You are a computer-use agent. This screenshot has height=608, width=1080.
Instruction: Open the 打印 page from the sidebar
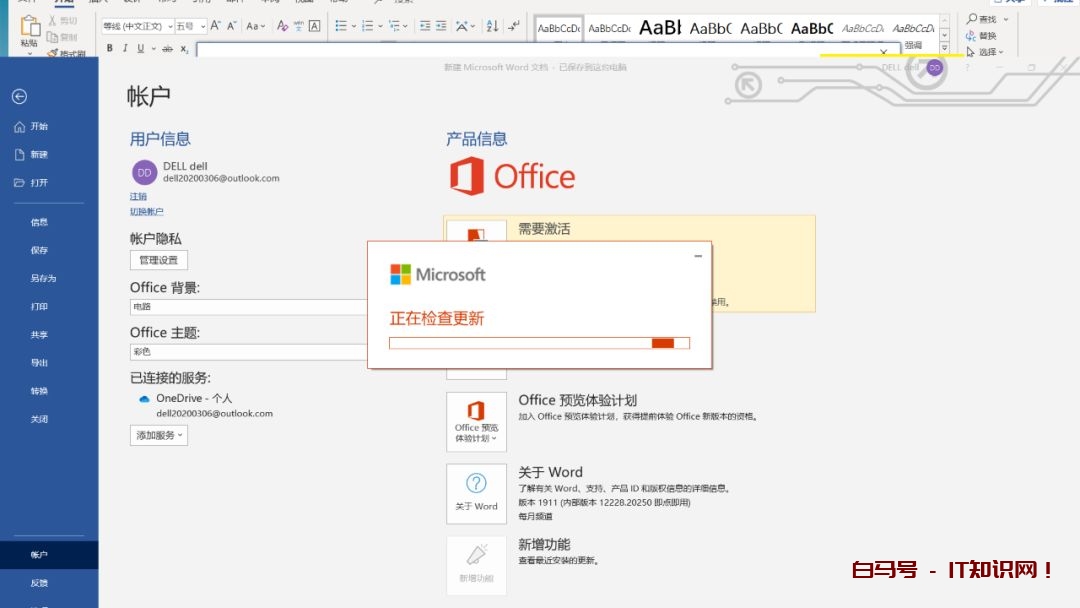(39, 307)
